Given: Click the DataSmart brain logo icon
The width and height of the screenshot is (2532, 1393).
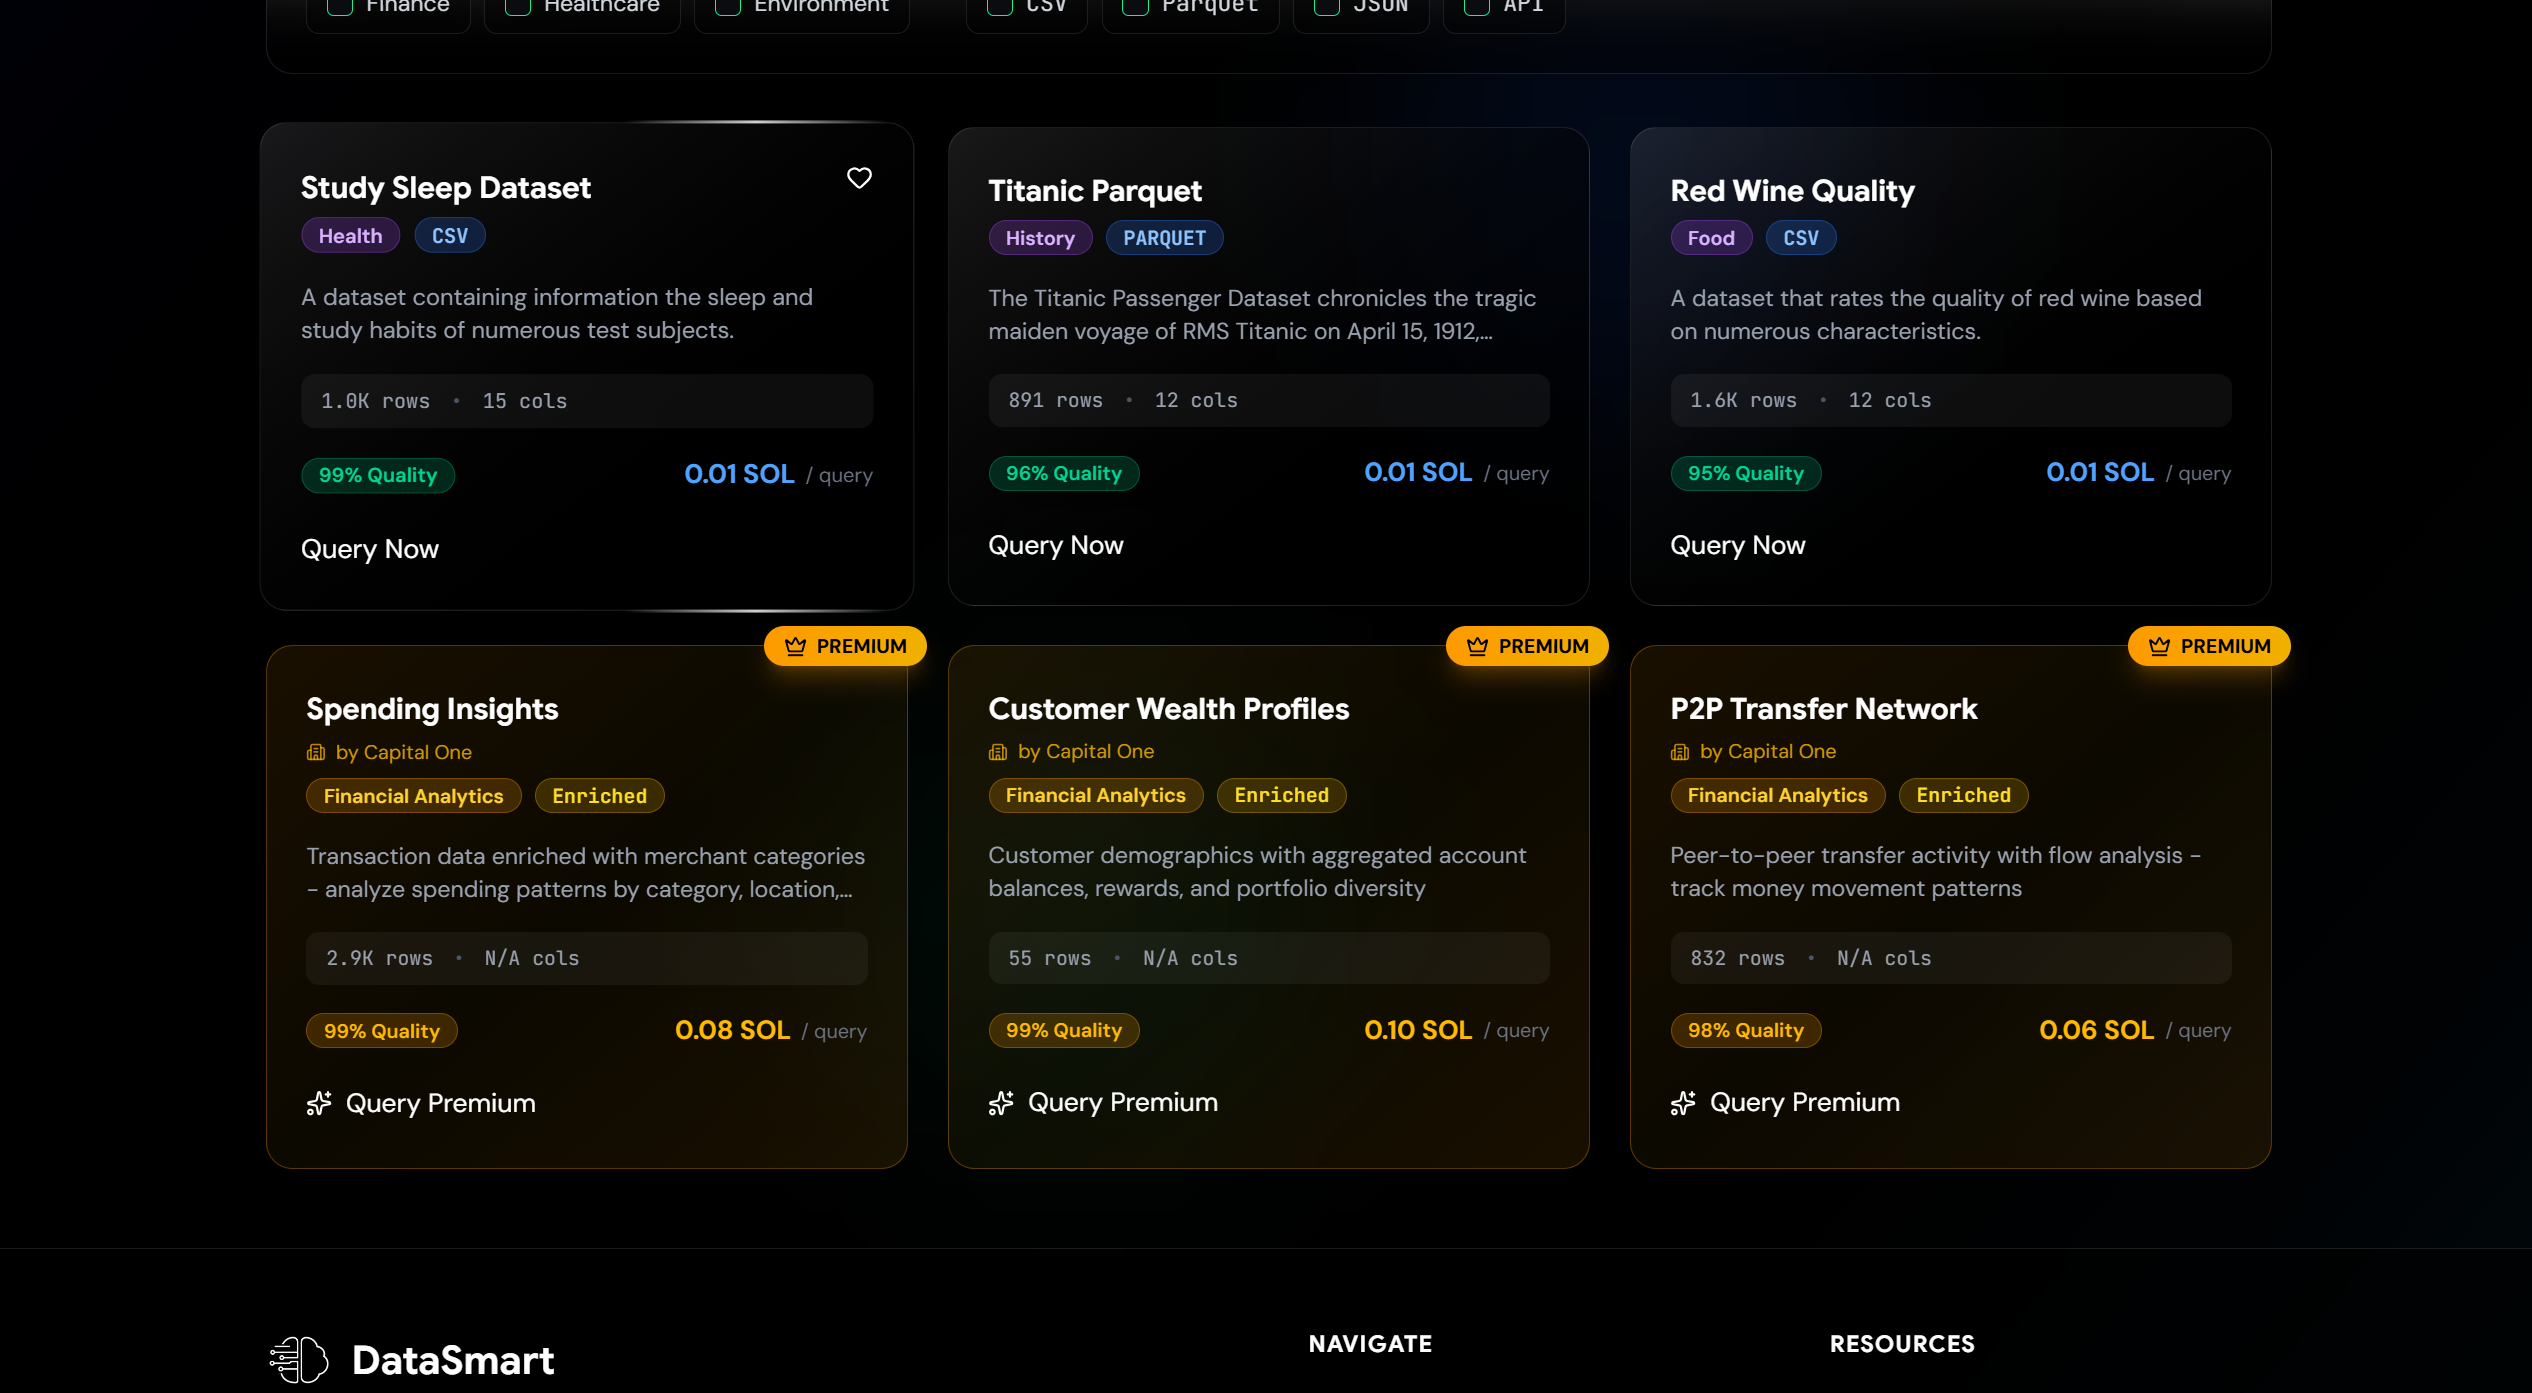Looking at the screenshot, I should 299,1359.
